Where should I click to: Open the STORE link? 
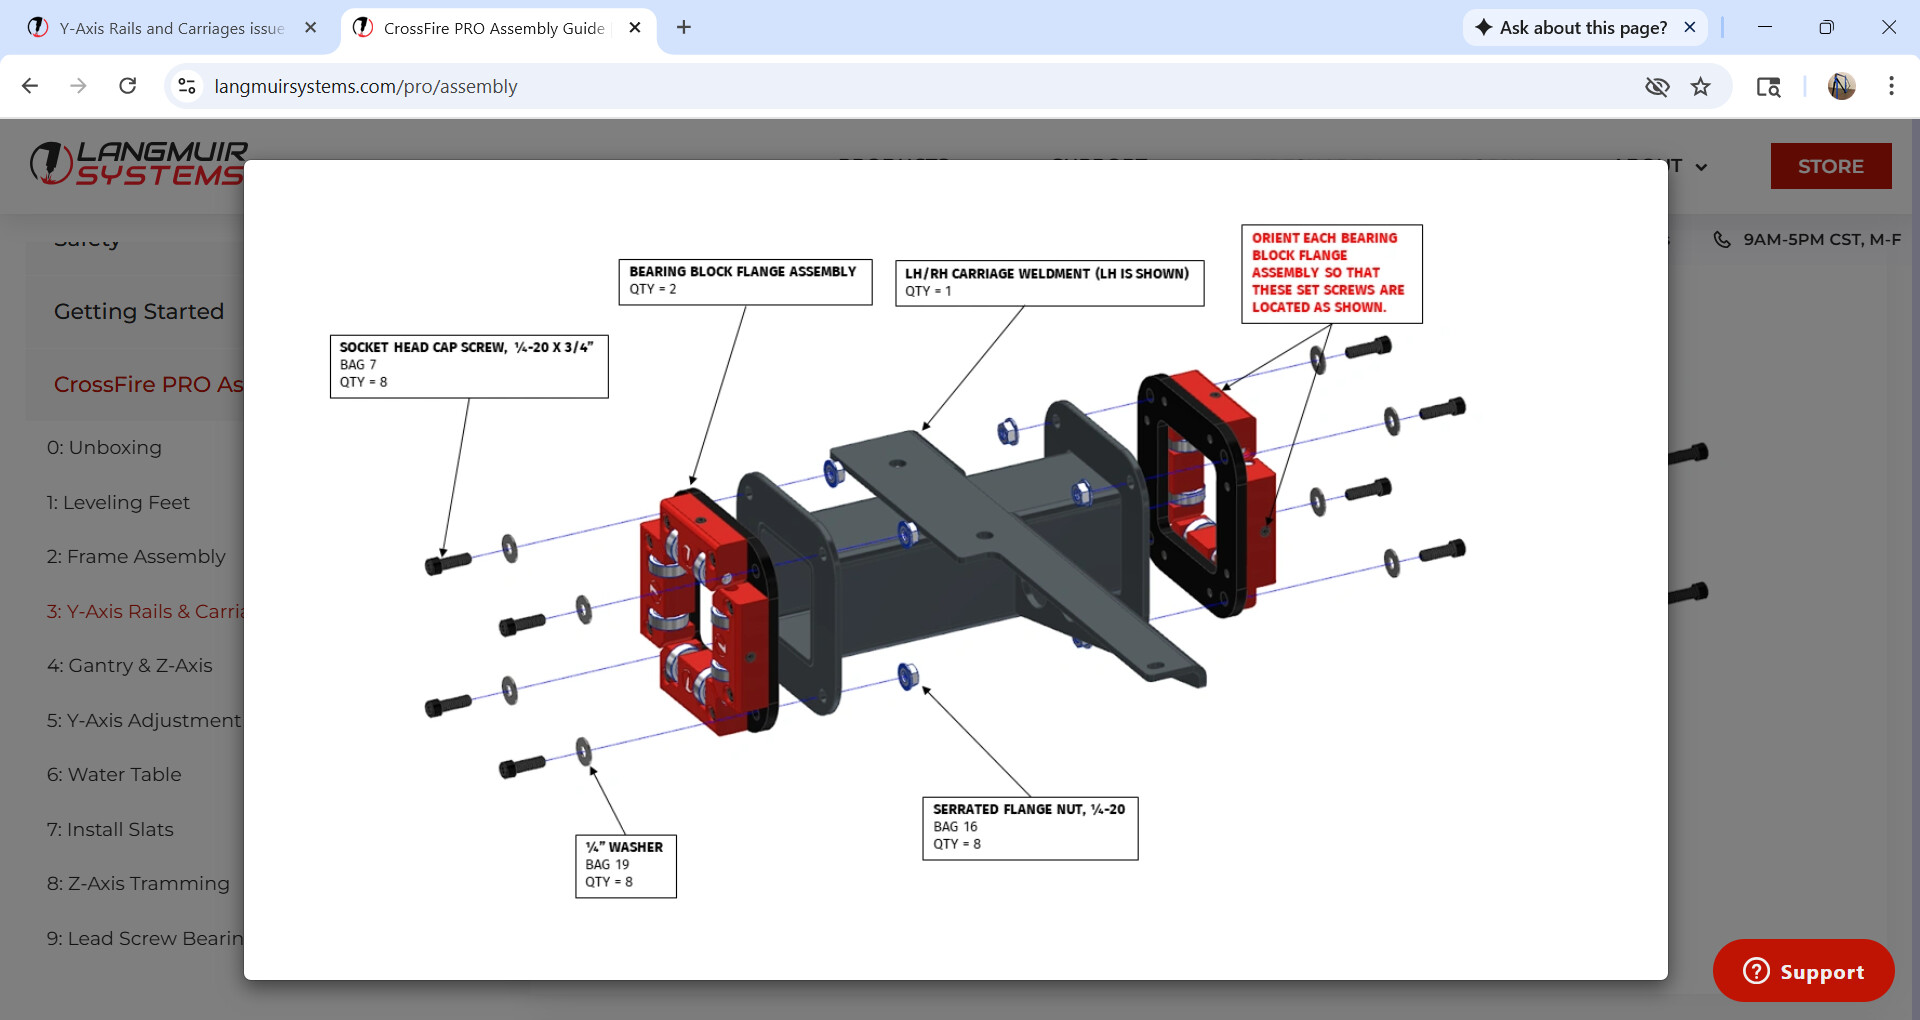(1830, 166)
